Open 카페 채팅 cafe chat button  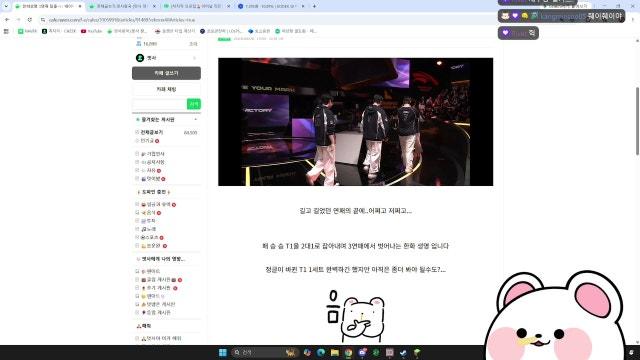(166, 89)
